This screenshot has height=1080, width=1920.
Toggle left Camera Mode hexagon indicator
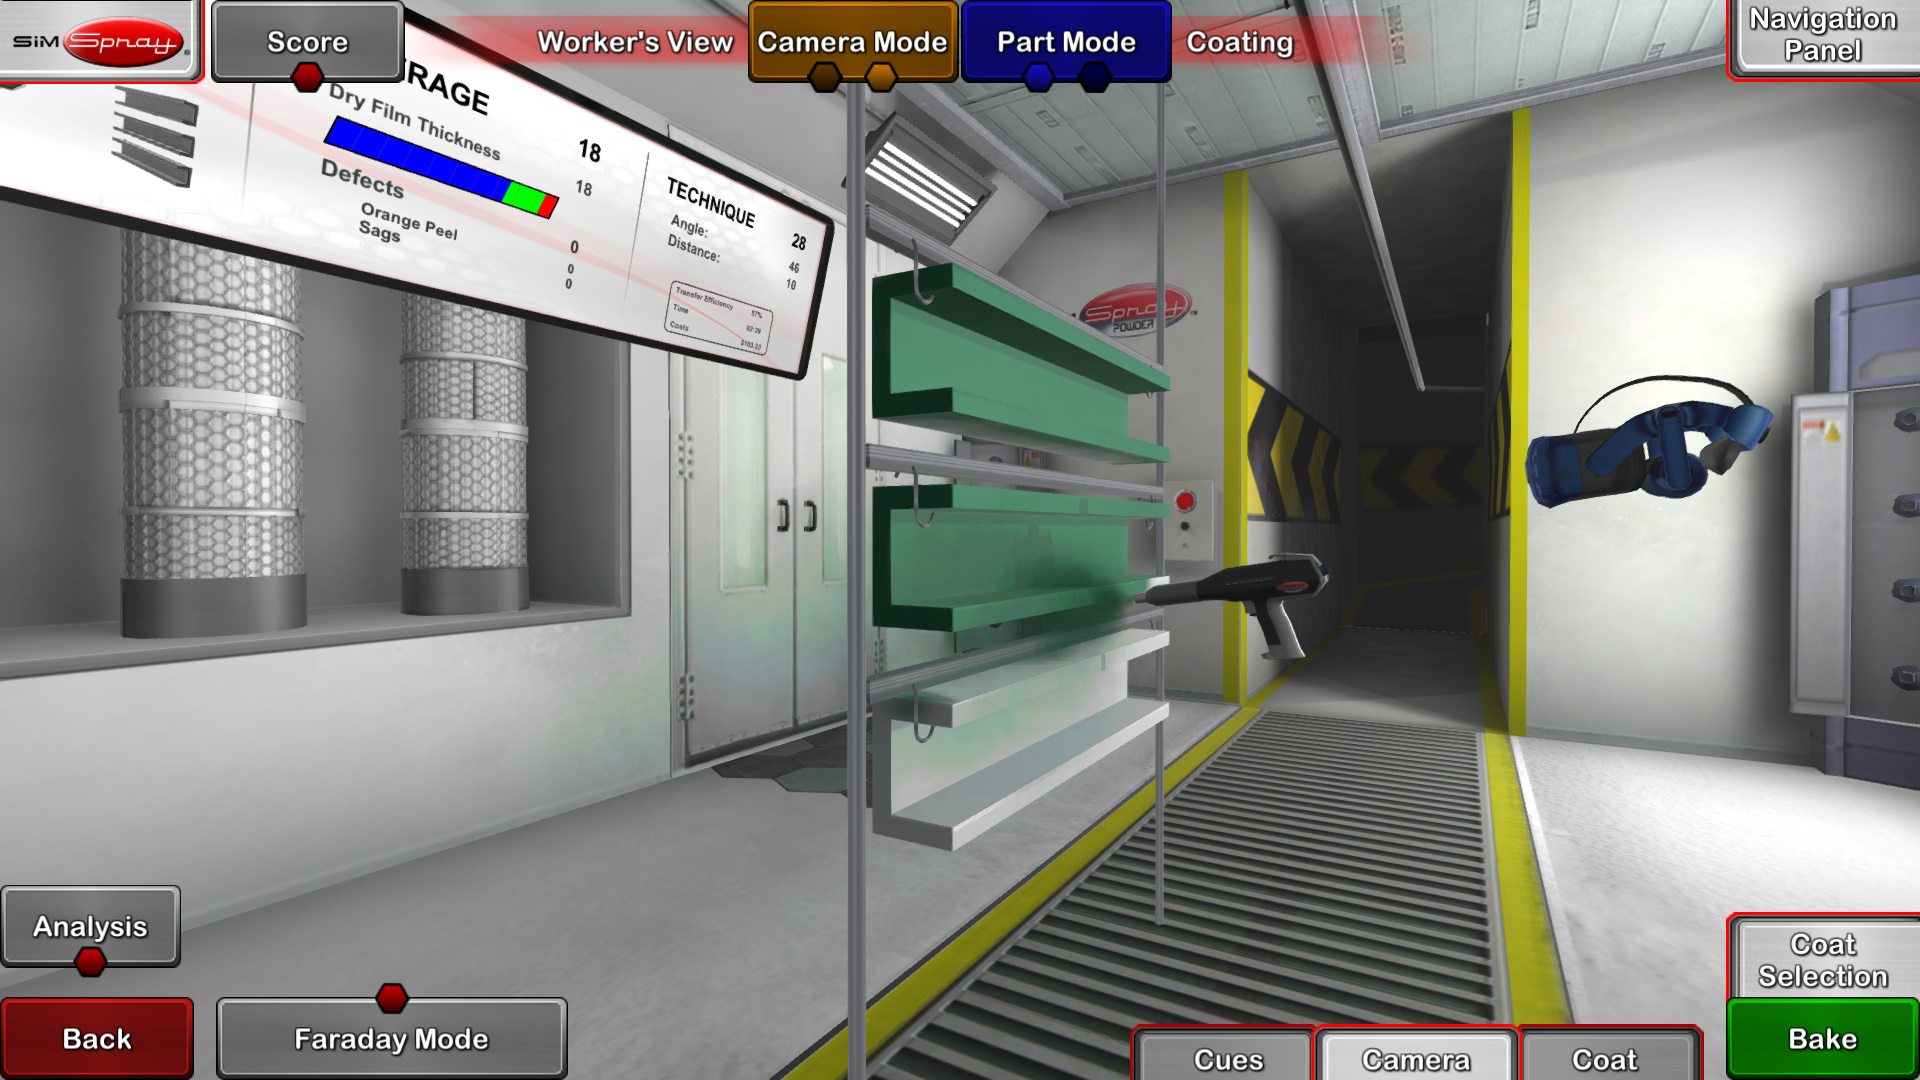coord(825,77)
